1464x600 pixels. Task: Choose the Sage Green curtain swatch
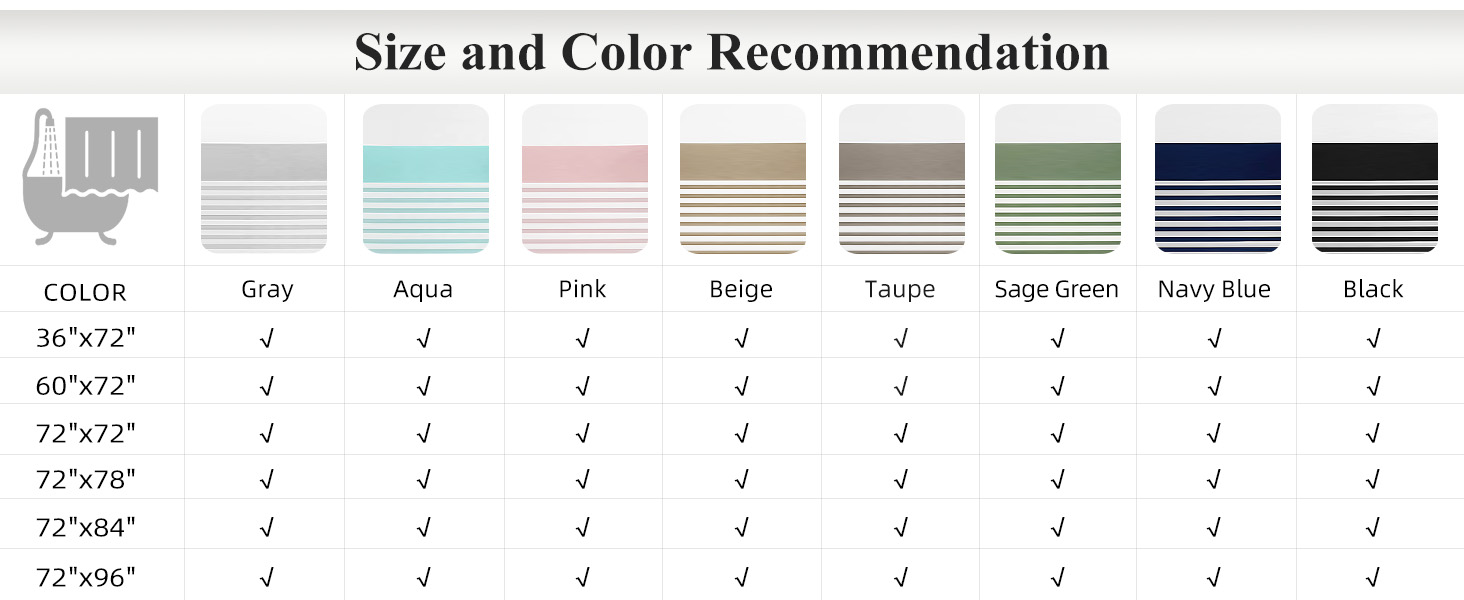pos(1057,179)
